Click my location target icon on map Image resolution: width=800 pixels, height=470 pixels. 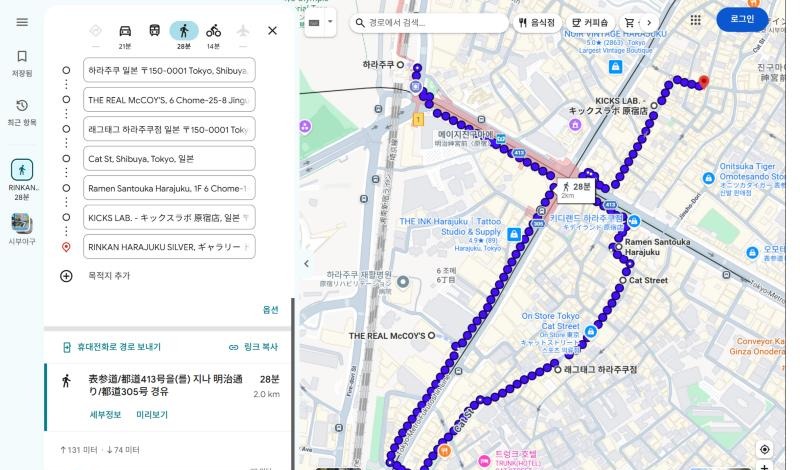[x=764, y=449]
